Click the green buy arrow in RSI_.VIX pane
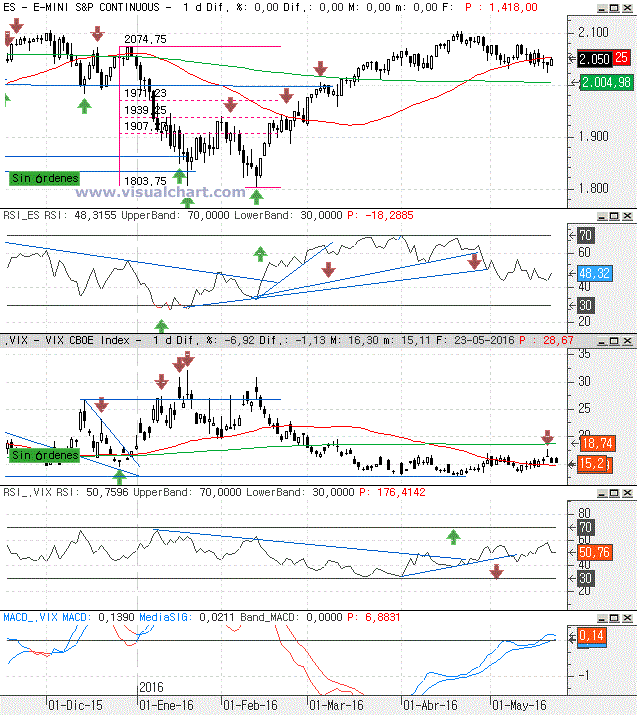 (453, 537)
